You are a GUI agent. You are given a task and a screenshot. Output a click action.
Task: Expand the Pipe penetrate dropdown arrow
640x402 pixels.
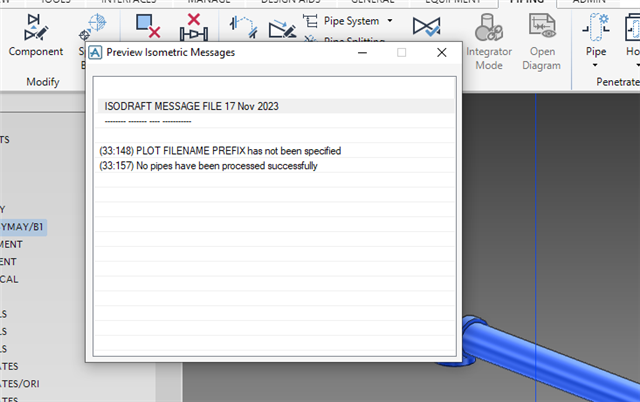tap(595, 65)
